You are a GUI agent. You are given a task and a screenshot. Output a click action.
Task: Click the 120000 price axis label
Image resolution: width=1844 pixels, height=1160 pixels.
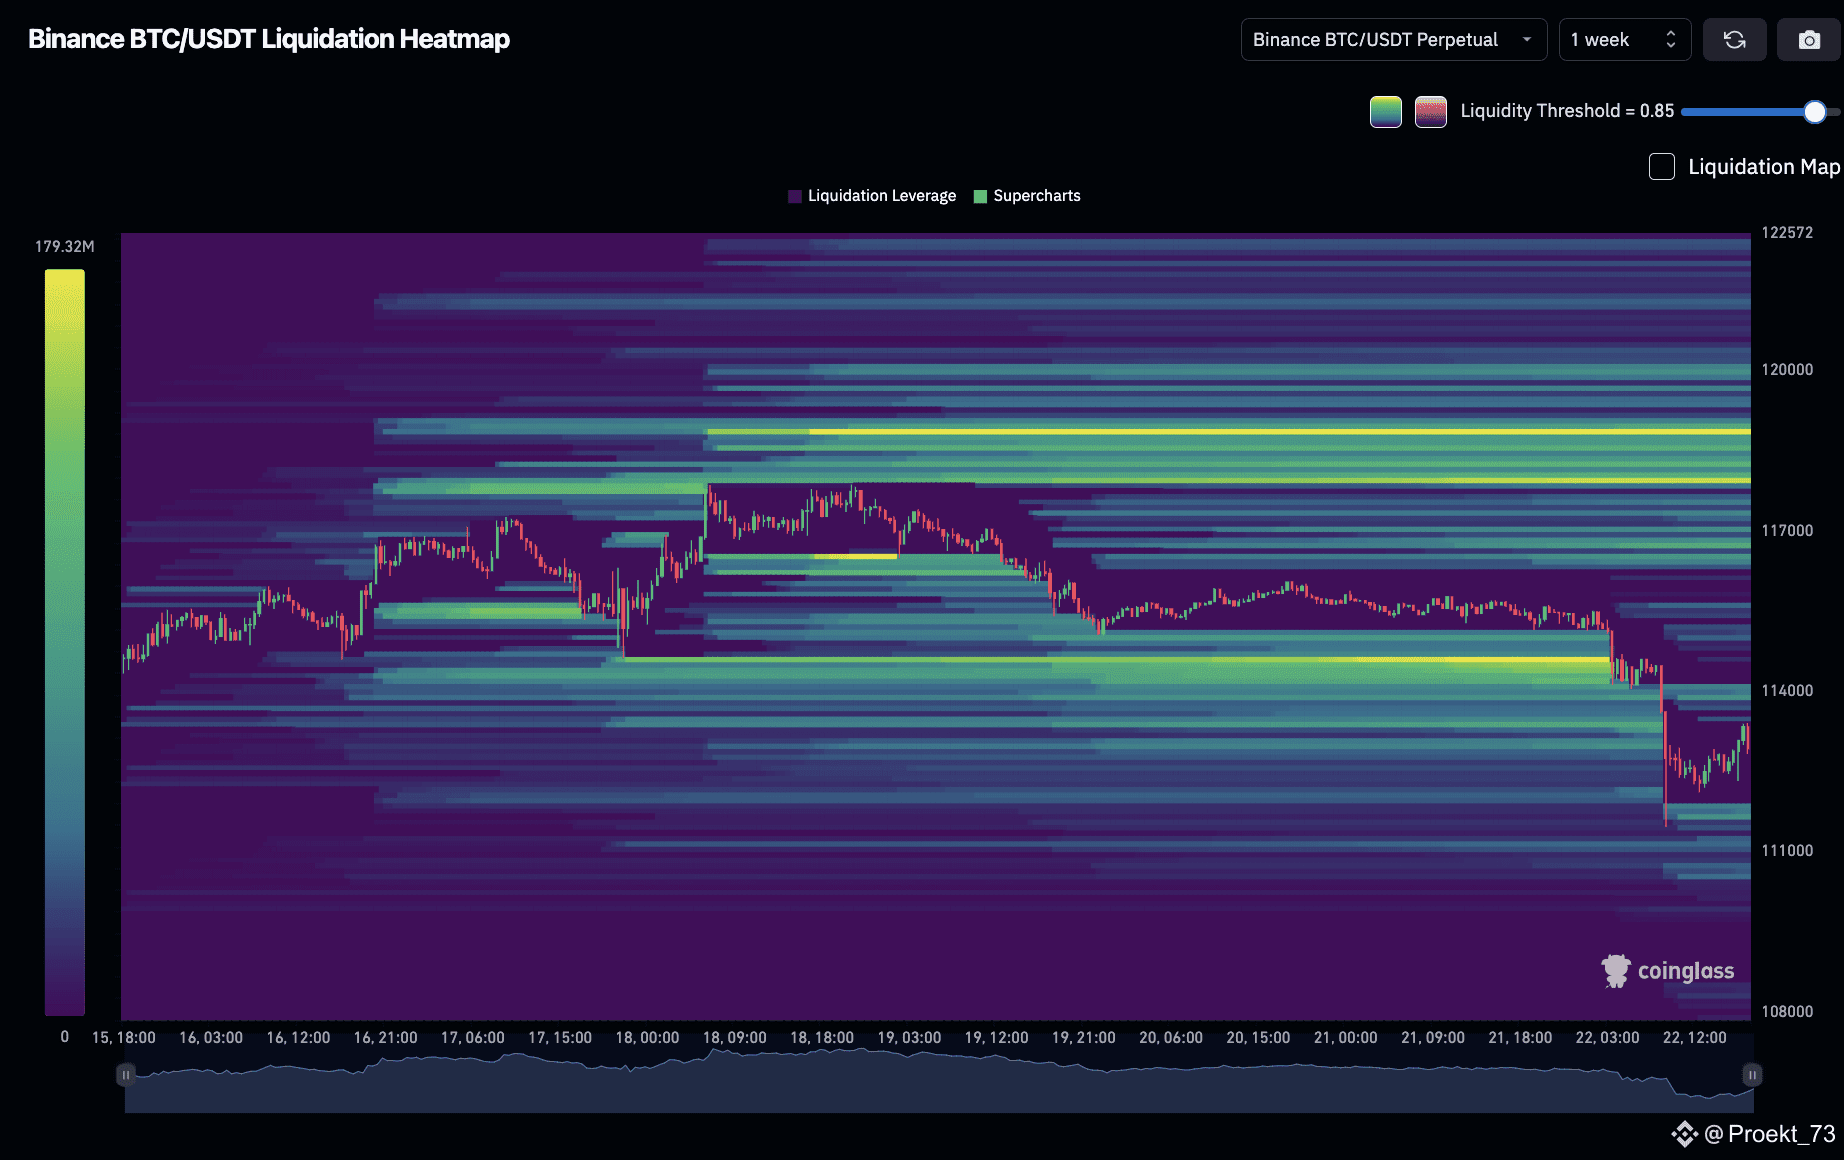(1787, 370)
